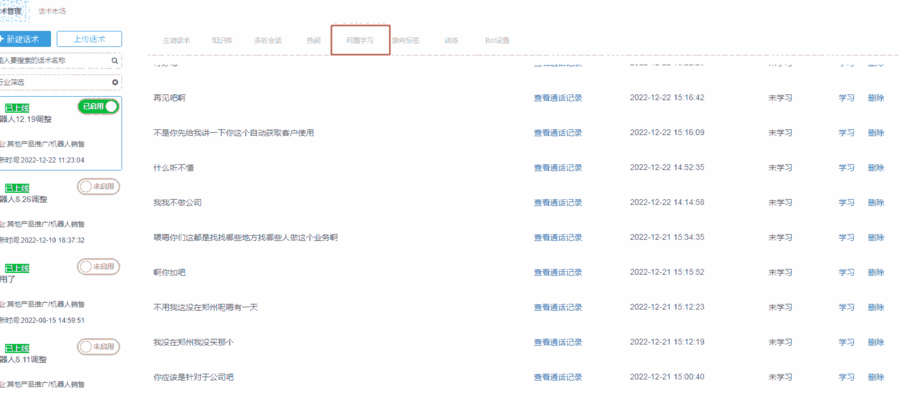Click the timestamp 2022-12-22 14:52:35

point(667,168)
